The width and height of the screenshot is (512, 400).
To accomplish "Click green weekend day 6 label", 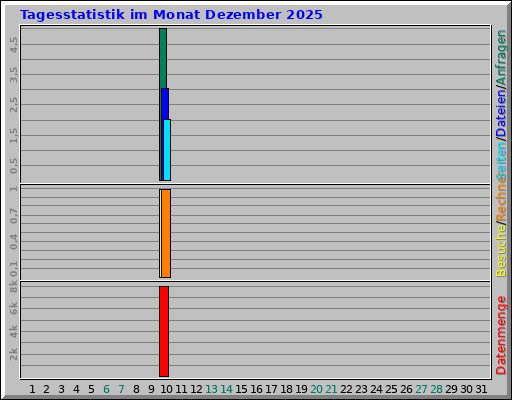I will 106,389.
